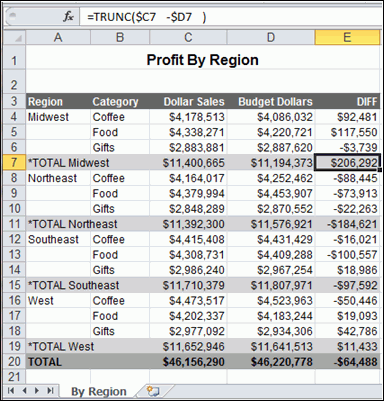This screenshot has width=384, height=401.
Task: Click the DIFF header cell
Action: tap(347, 101)
